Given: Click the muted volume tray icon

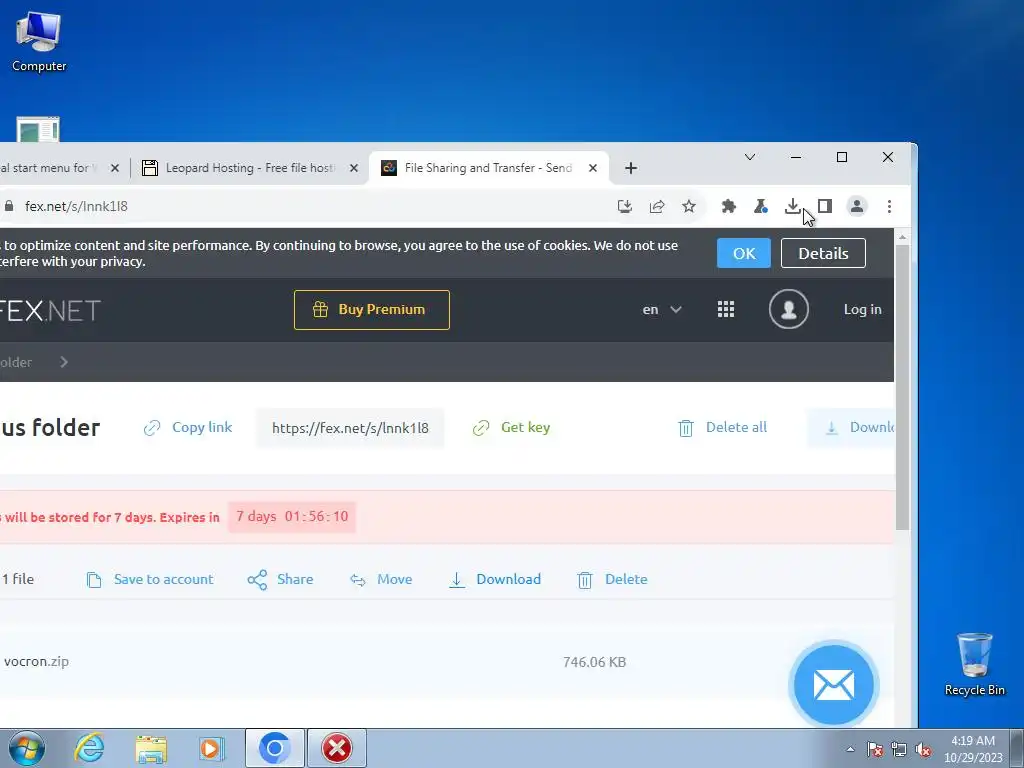Looking at the screenshot, I should coord(923,749).
